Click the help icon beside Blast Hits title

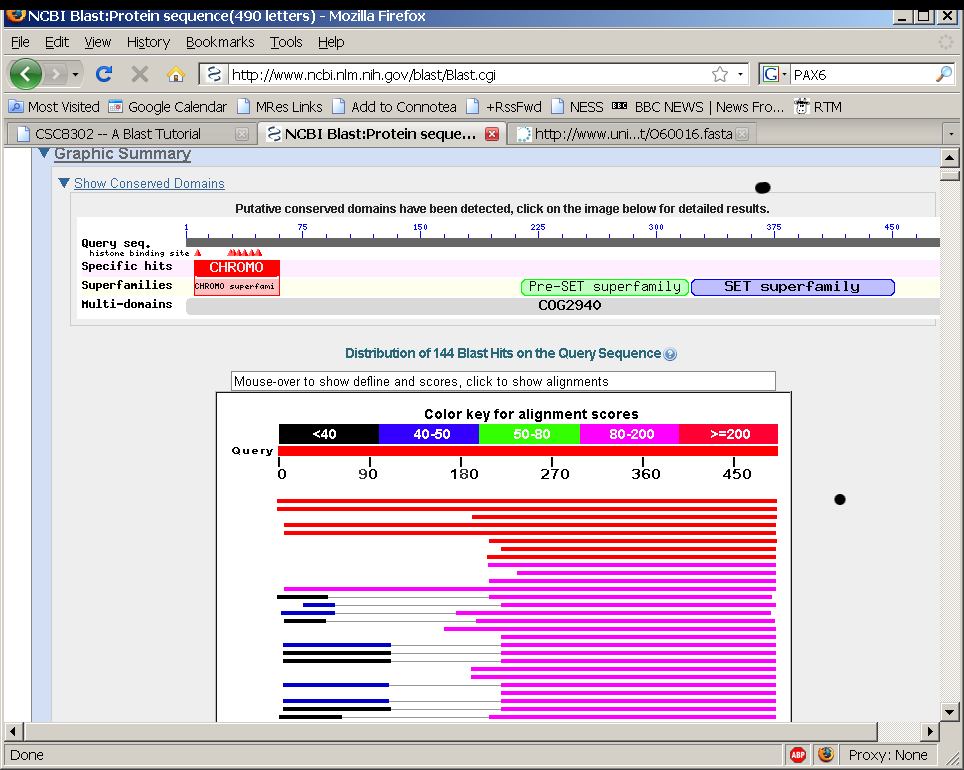tap(670, 354)
